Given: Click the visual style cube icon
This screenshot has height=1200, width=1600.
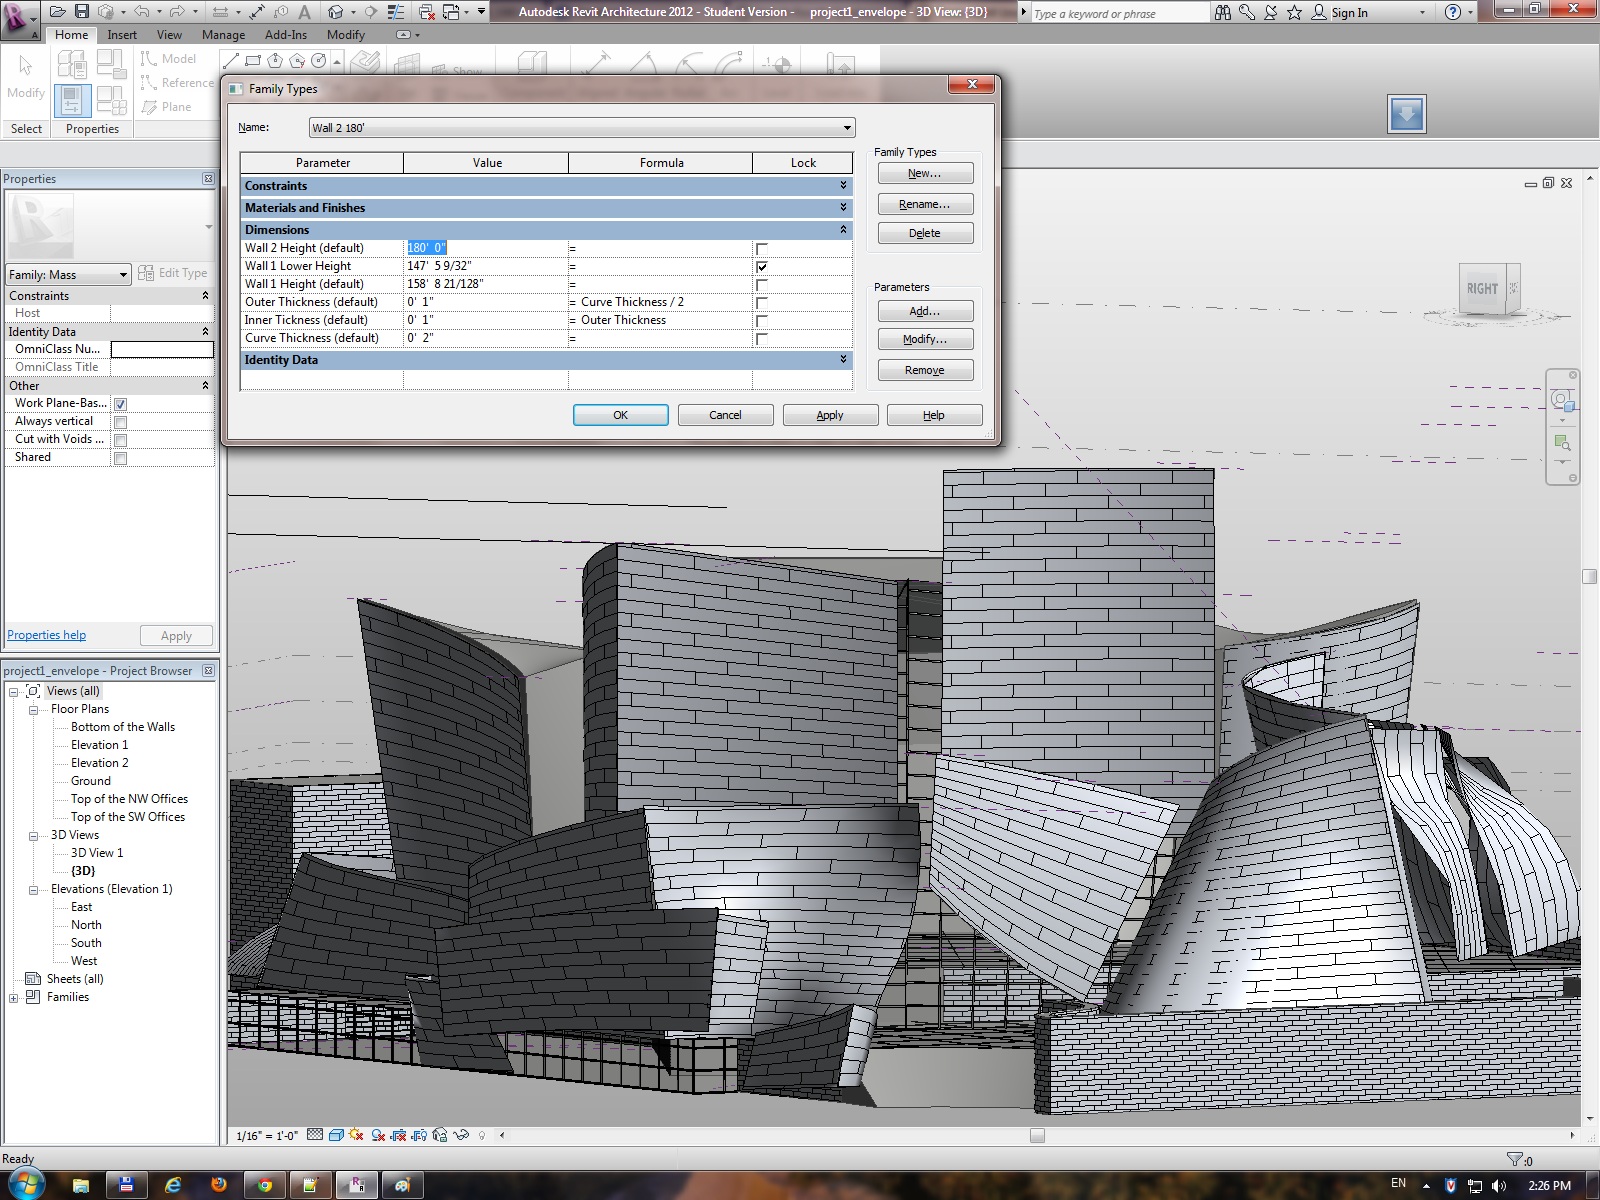Looking at the screenshot, I should [336, 1135].
